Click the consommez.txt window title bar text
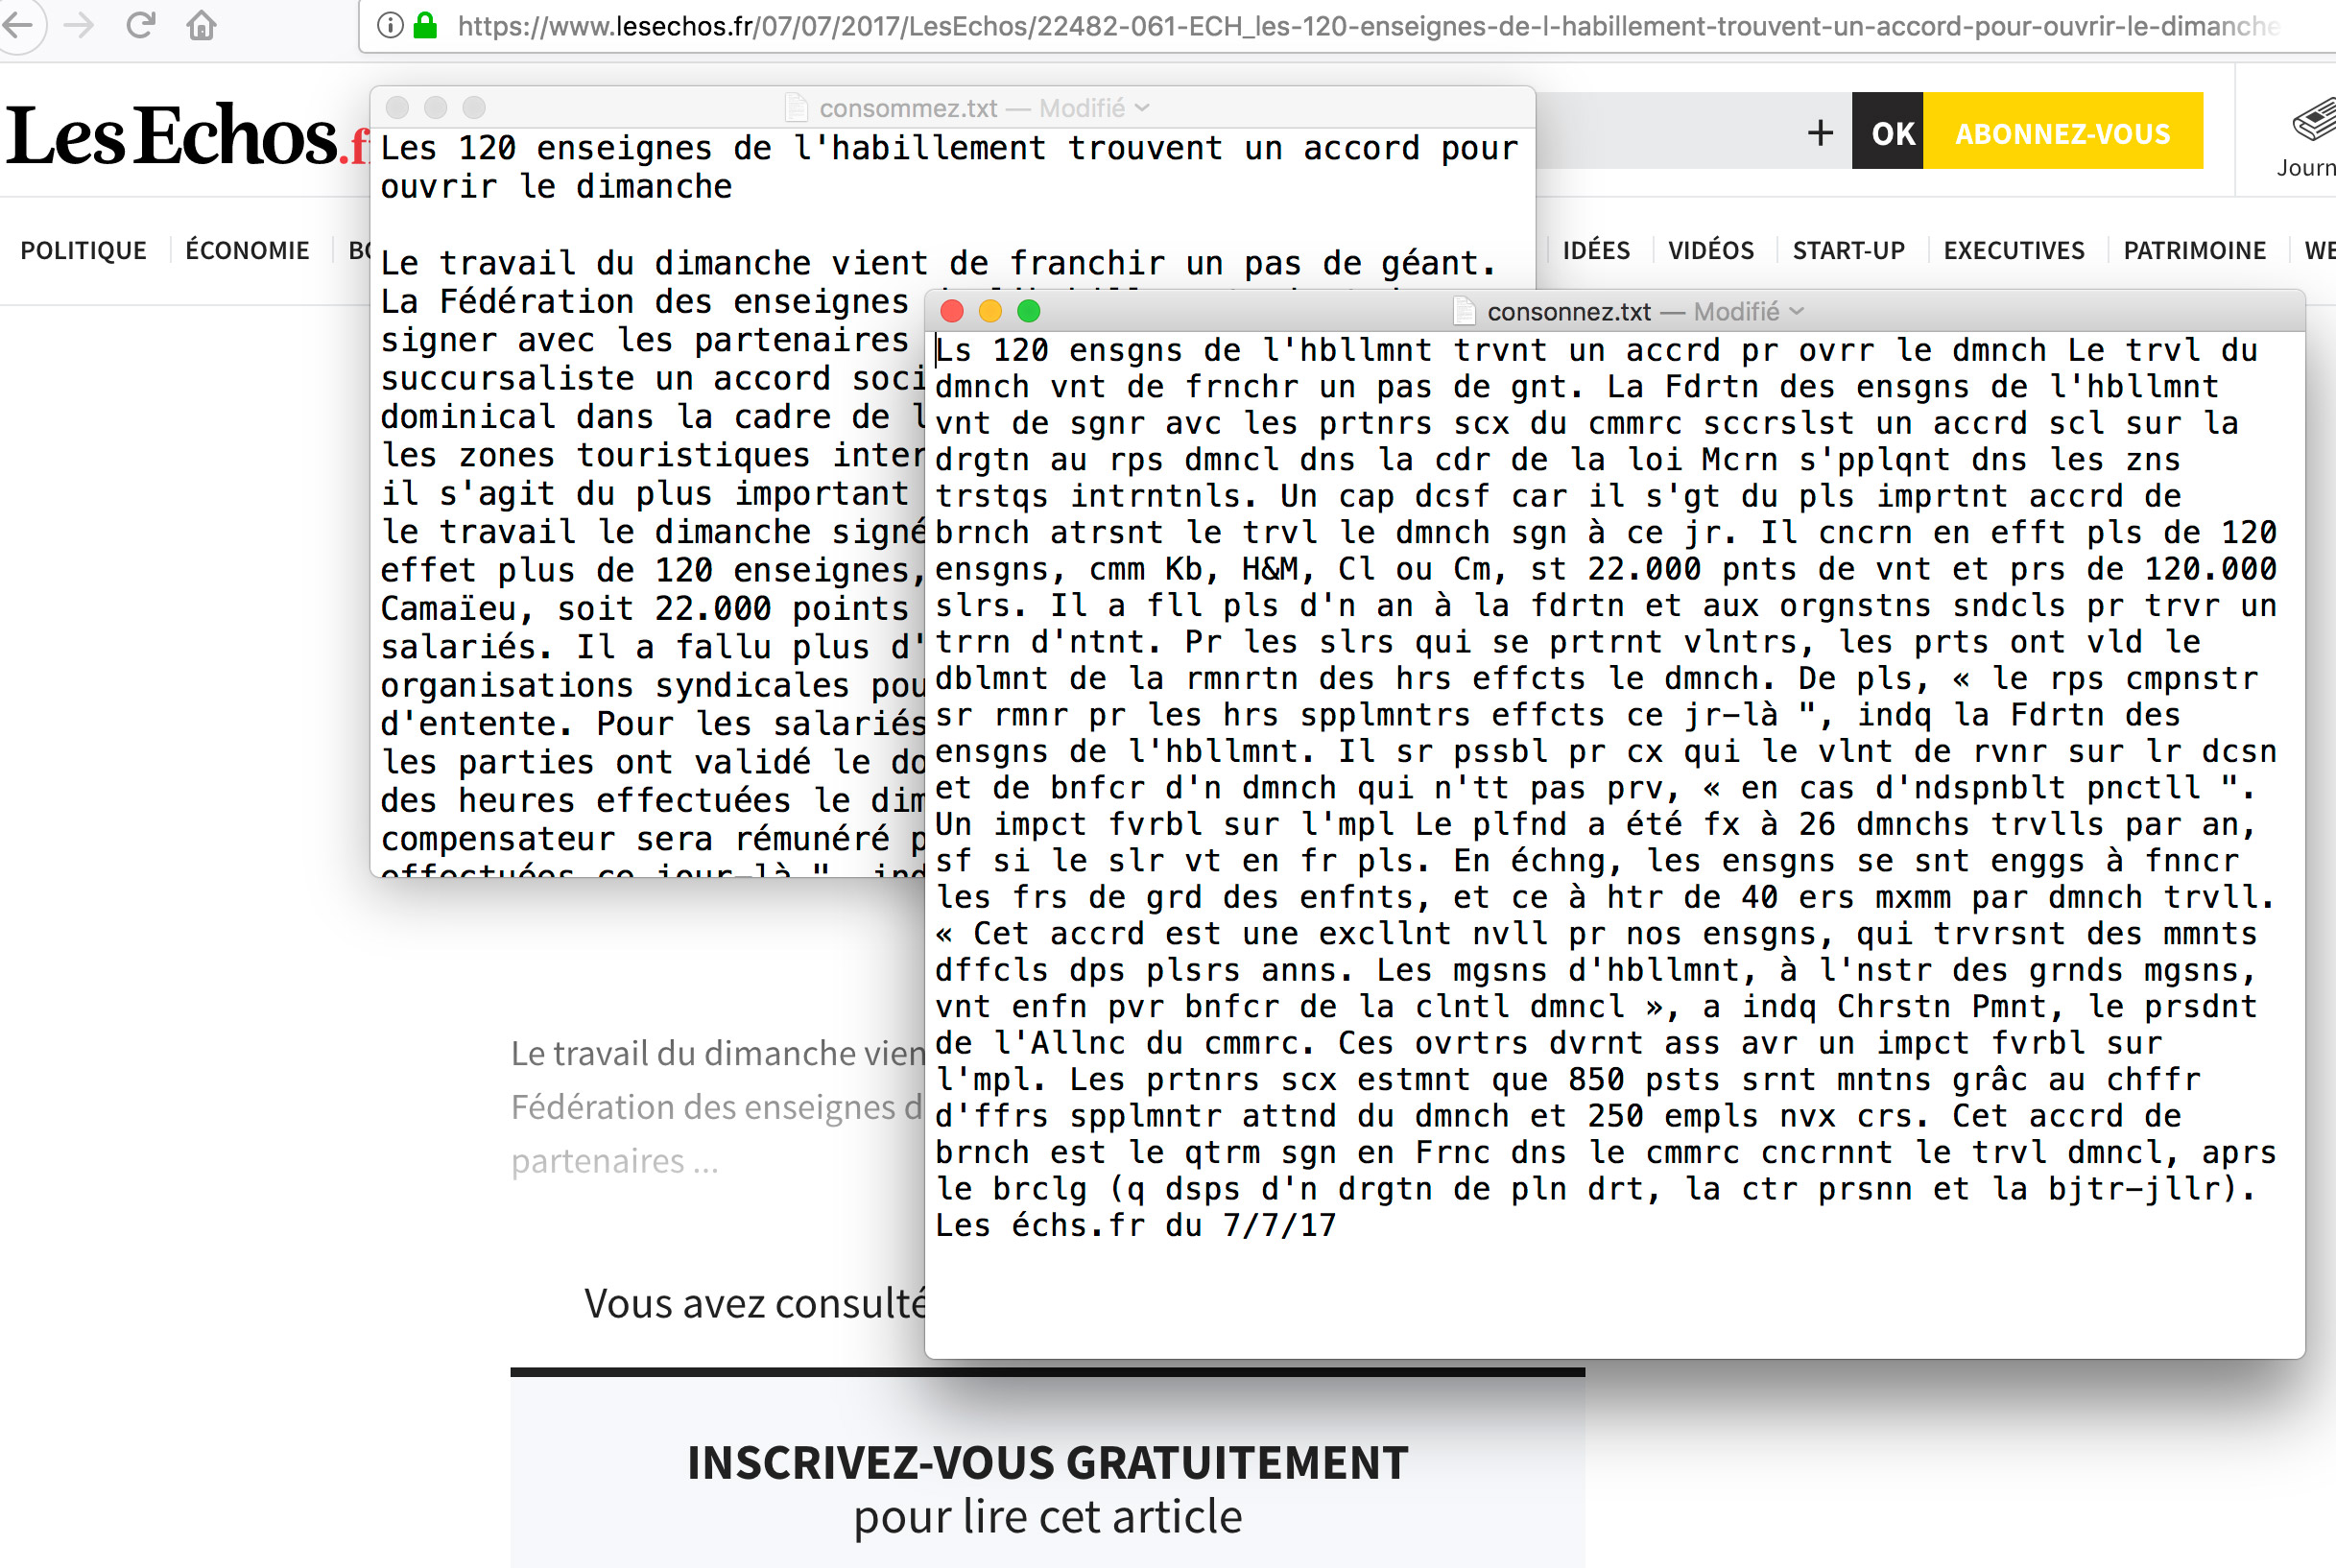 (908, 108)
